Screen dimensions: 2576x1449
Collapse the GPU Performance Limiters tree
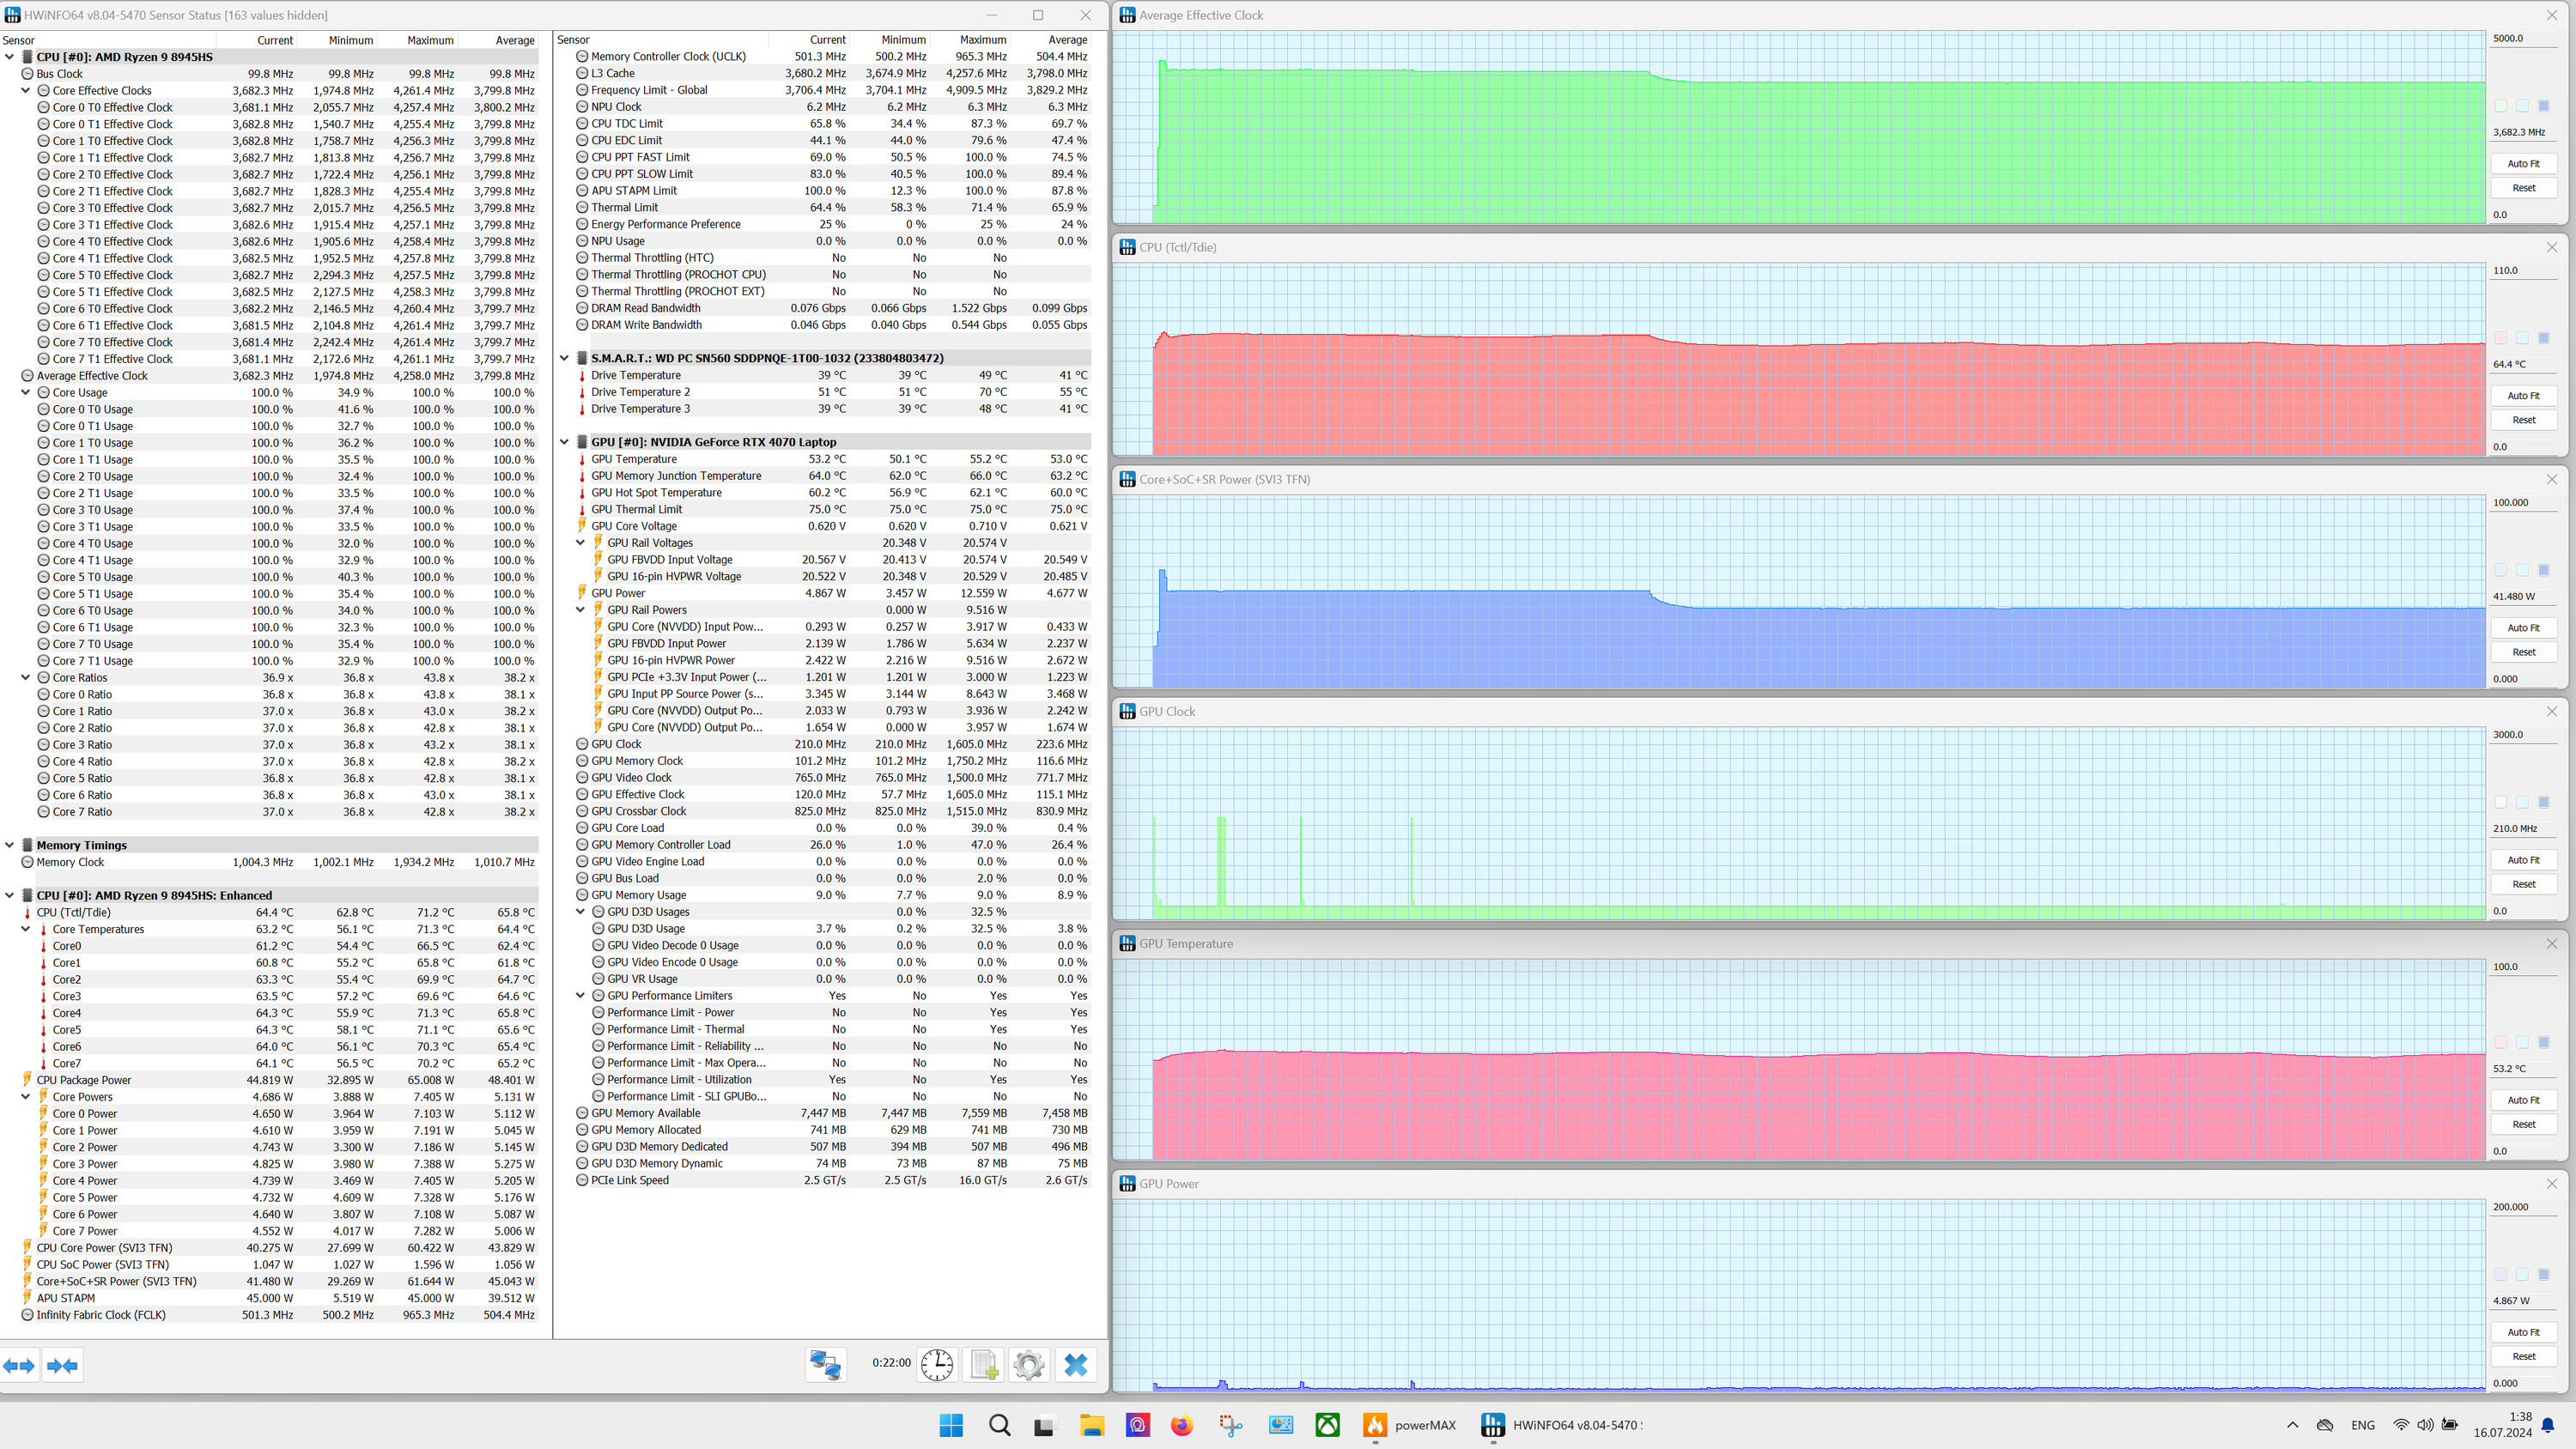pyautogui.click(x=581, y=996)
